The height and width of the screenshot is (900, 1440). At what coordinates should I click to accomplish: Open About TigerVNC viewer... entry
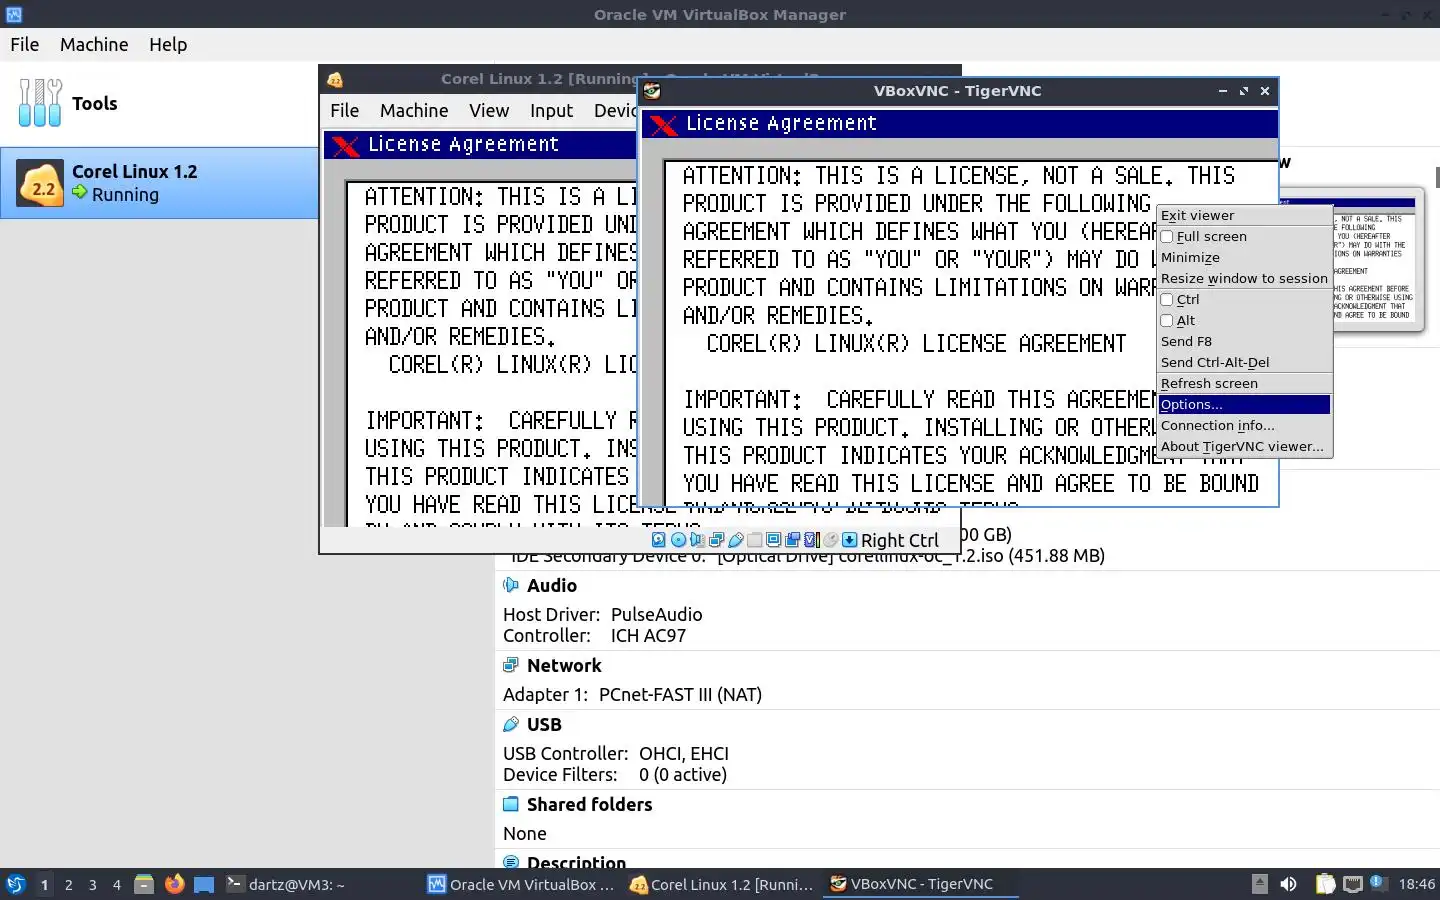(1244, 446)
